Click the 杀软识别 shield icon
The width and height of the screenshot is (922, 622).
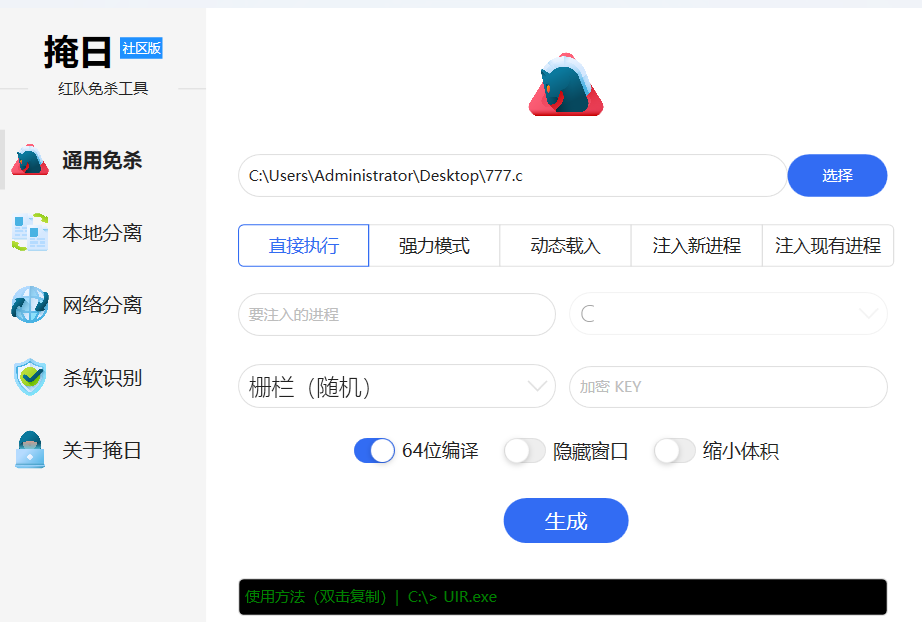click(x=30, y=378)
